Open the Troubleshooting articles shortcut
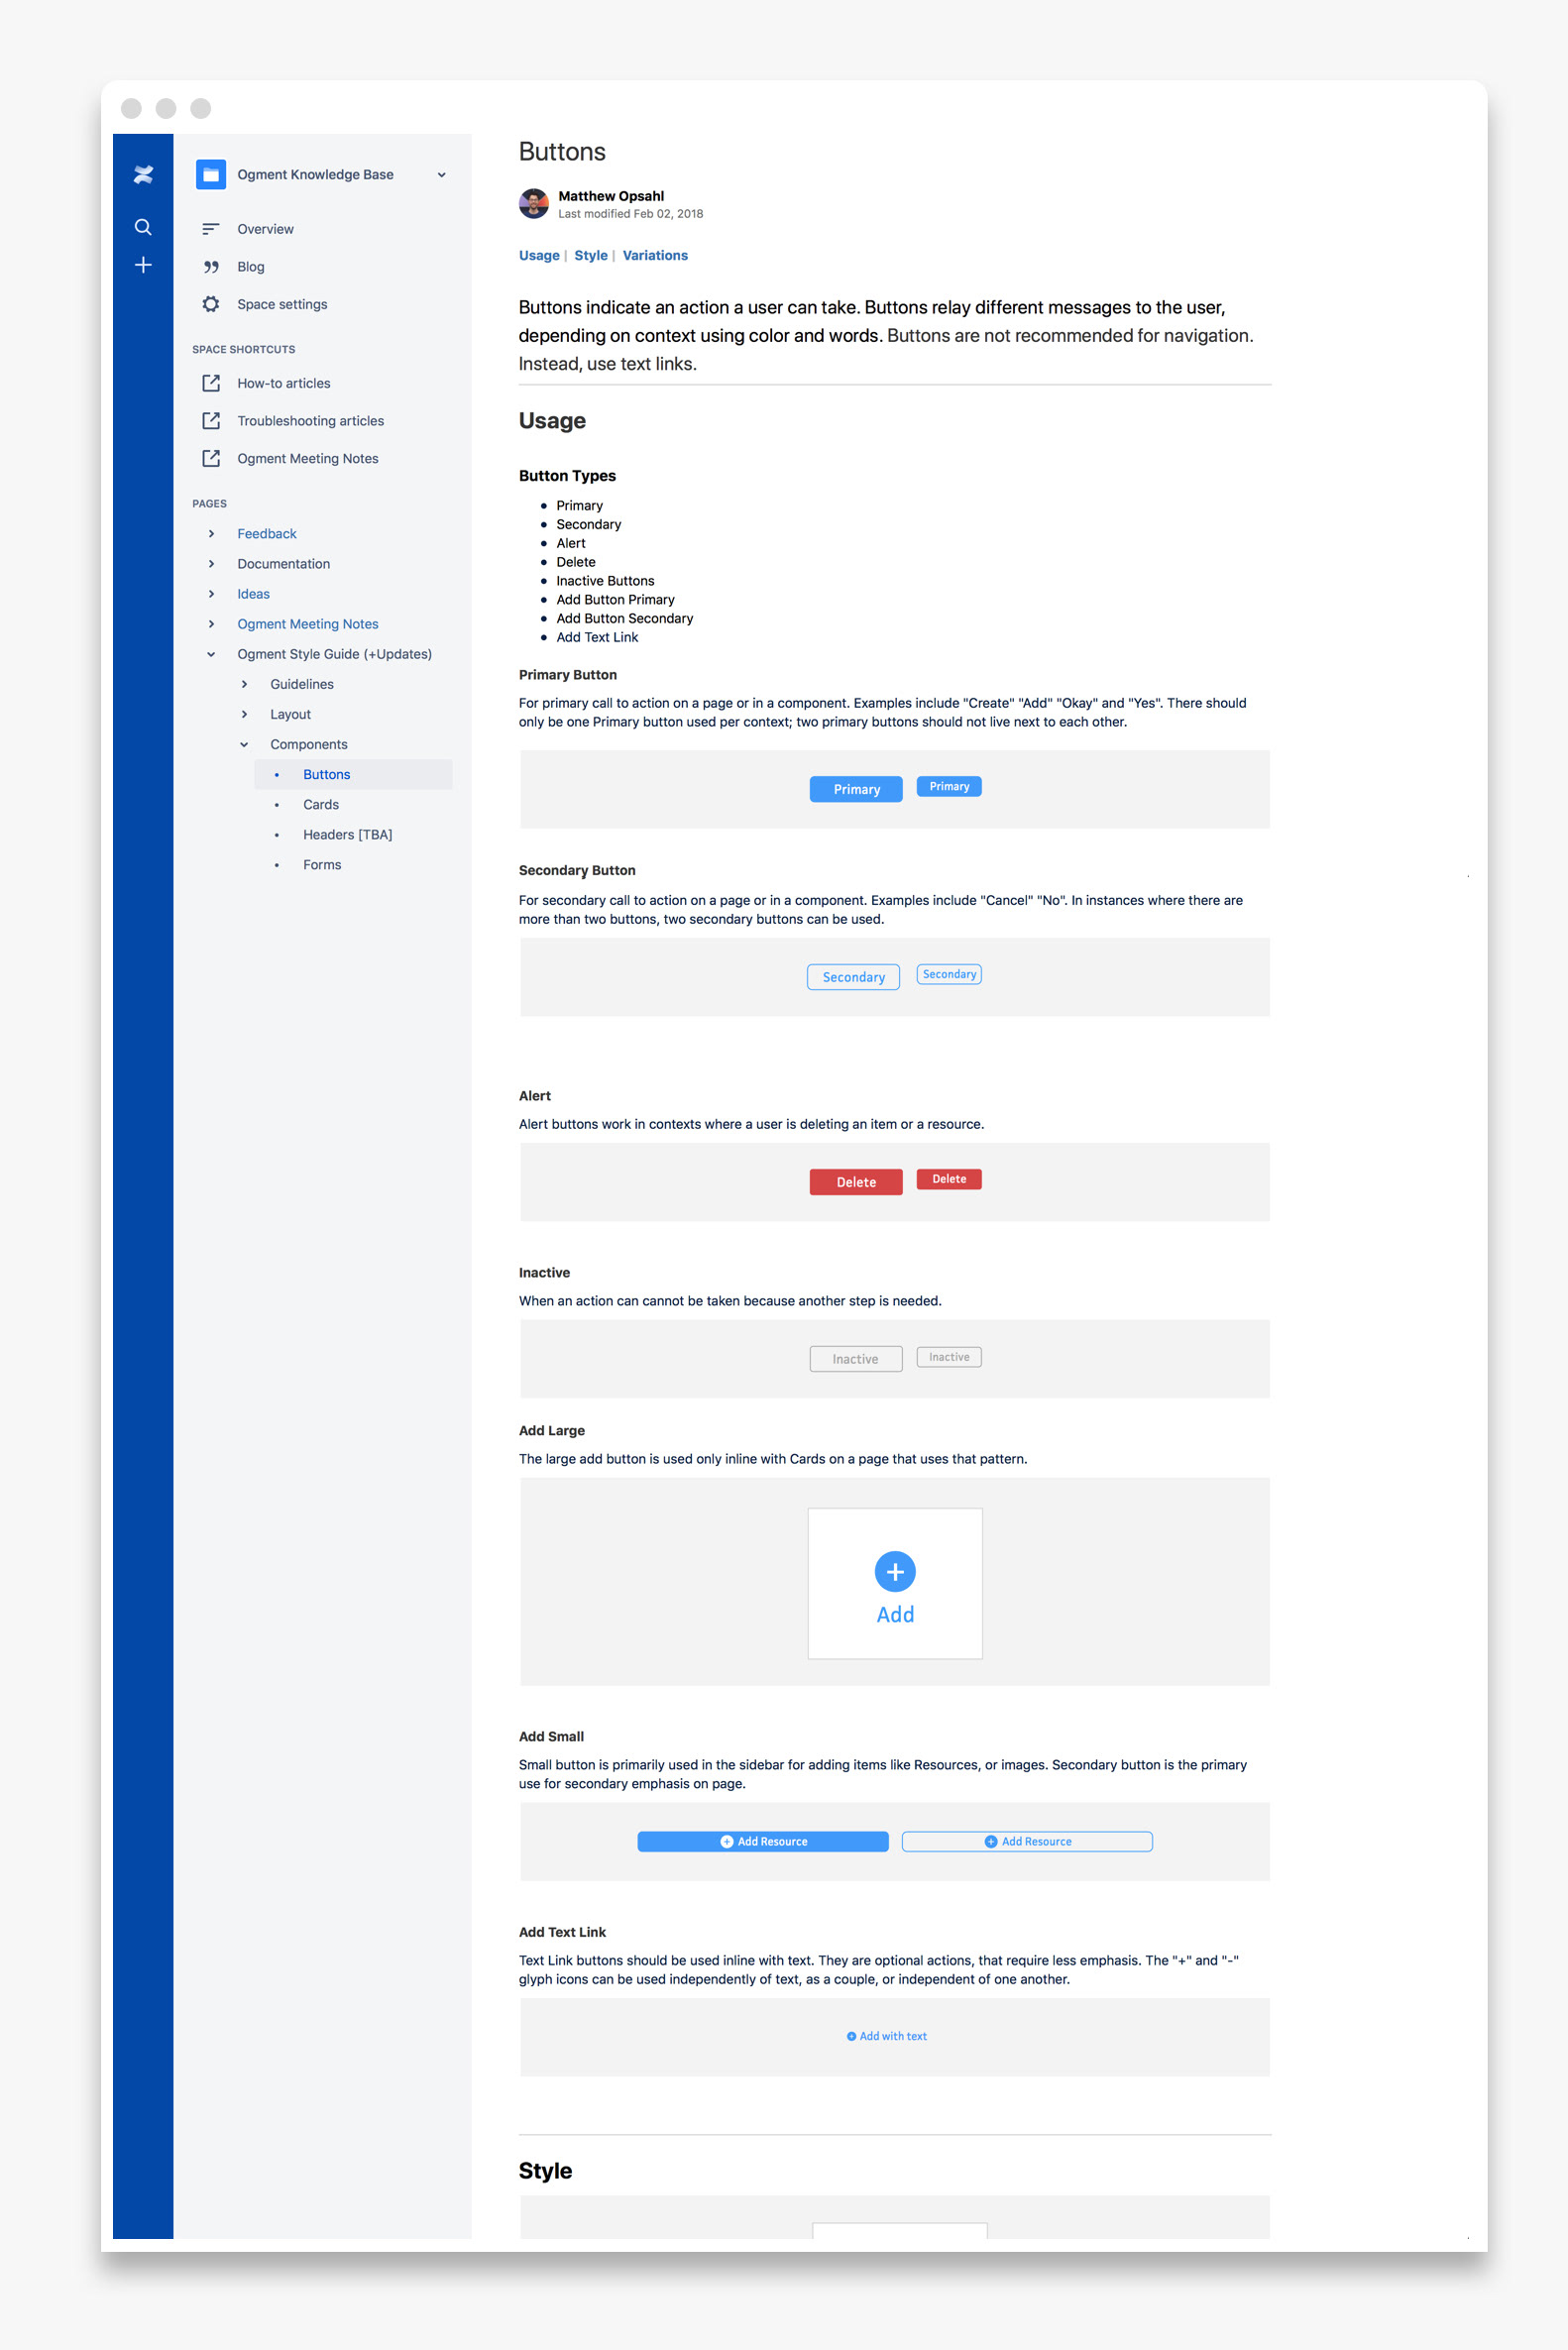 [311, 421]
